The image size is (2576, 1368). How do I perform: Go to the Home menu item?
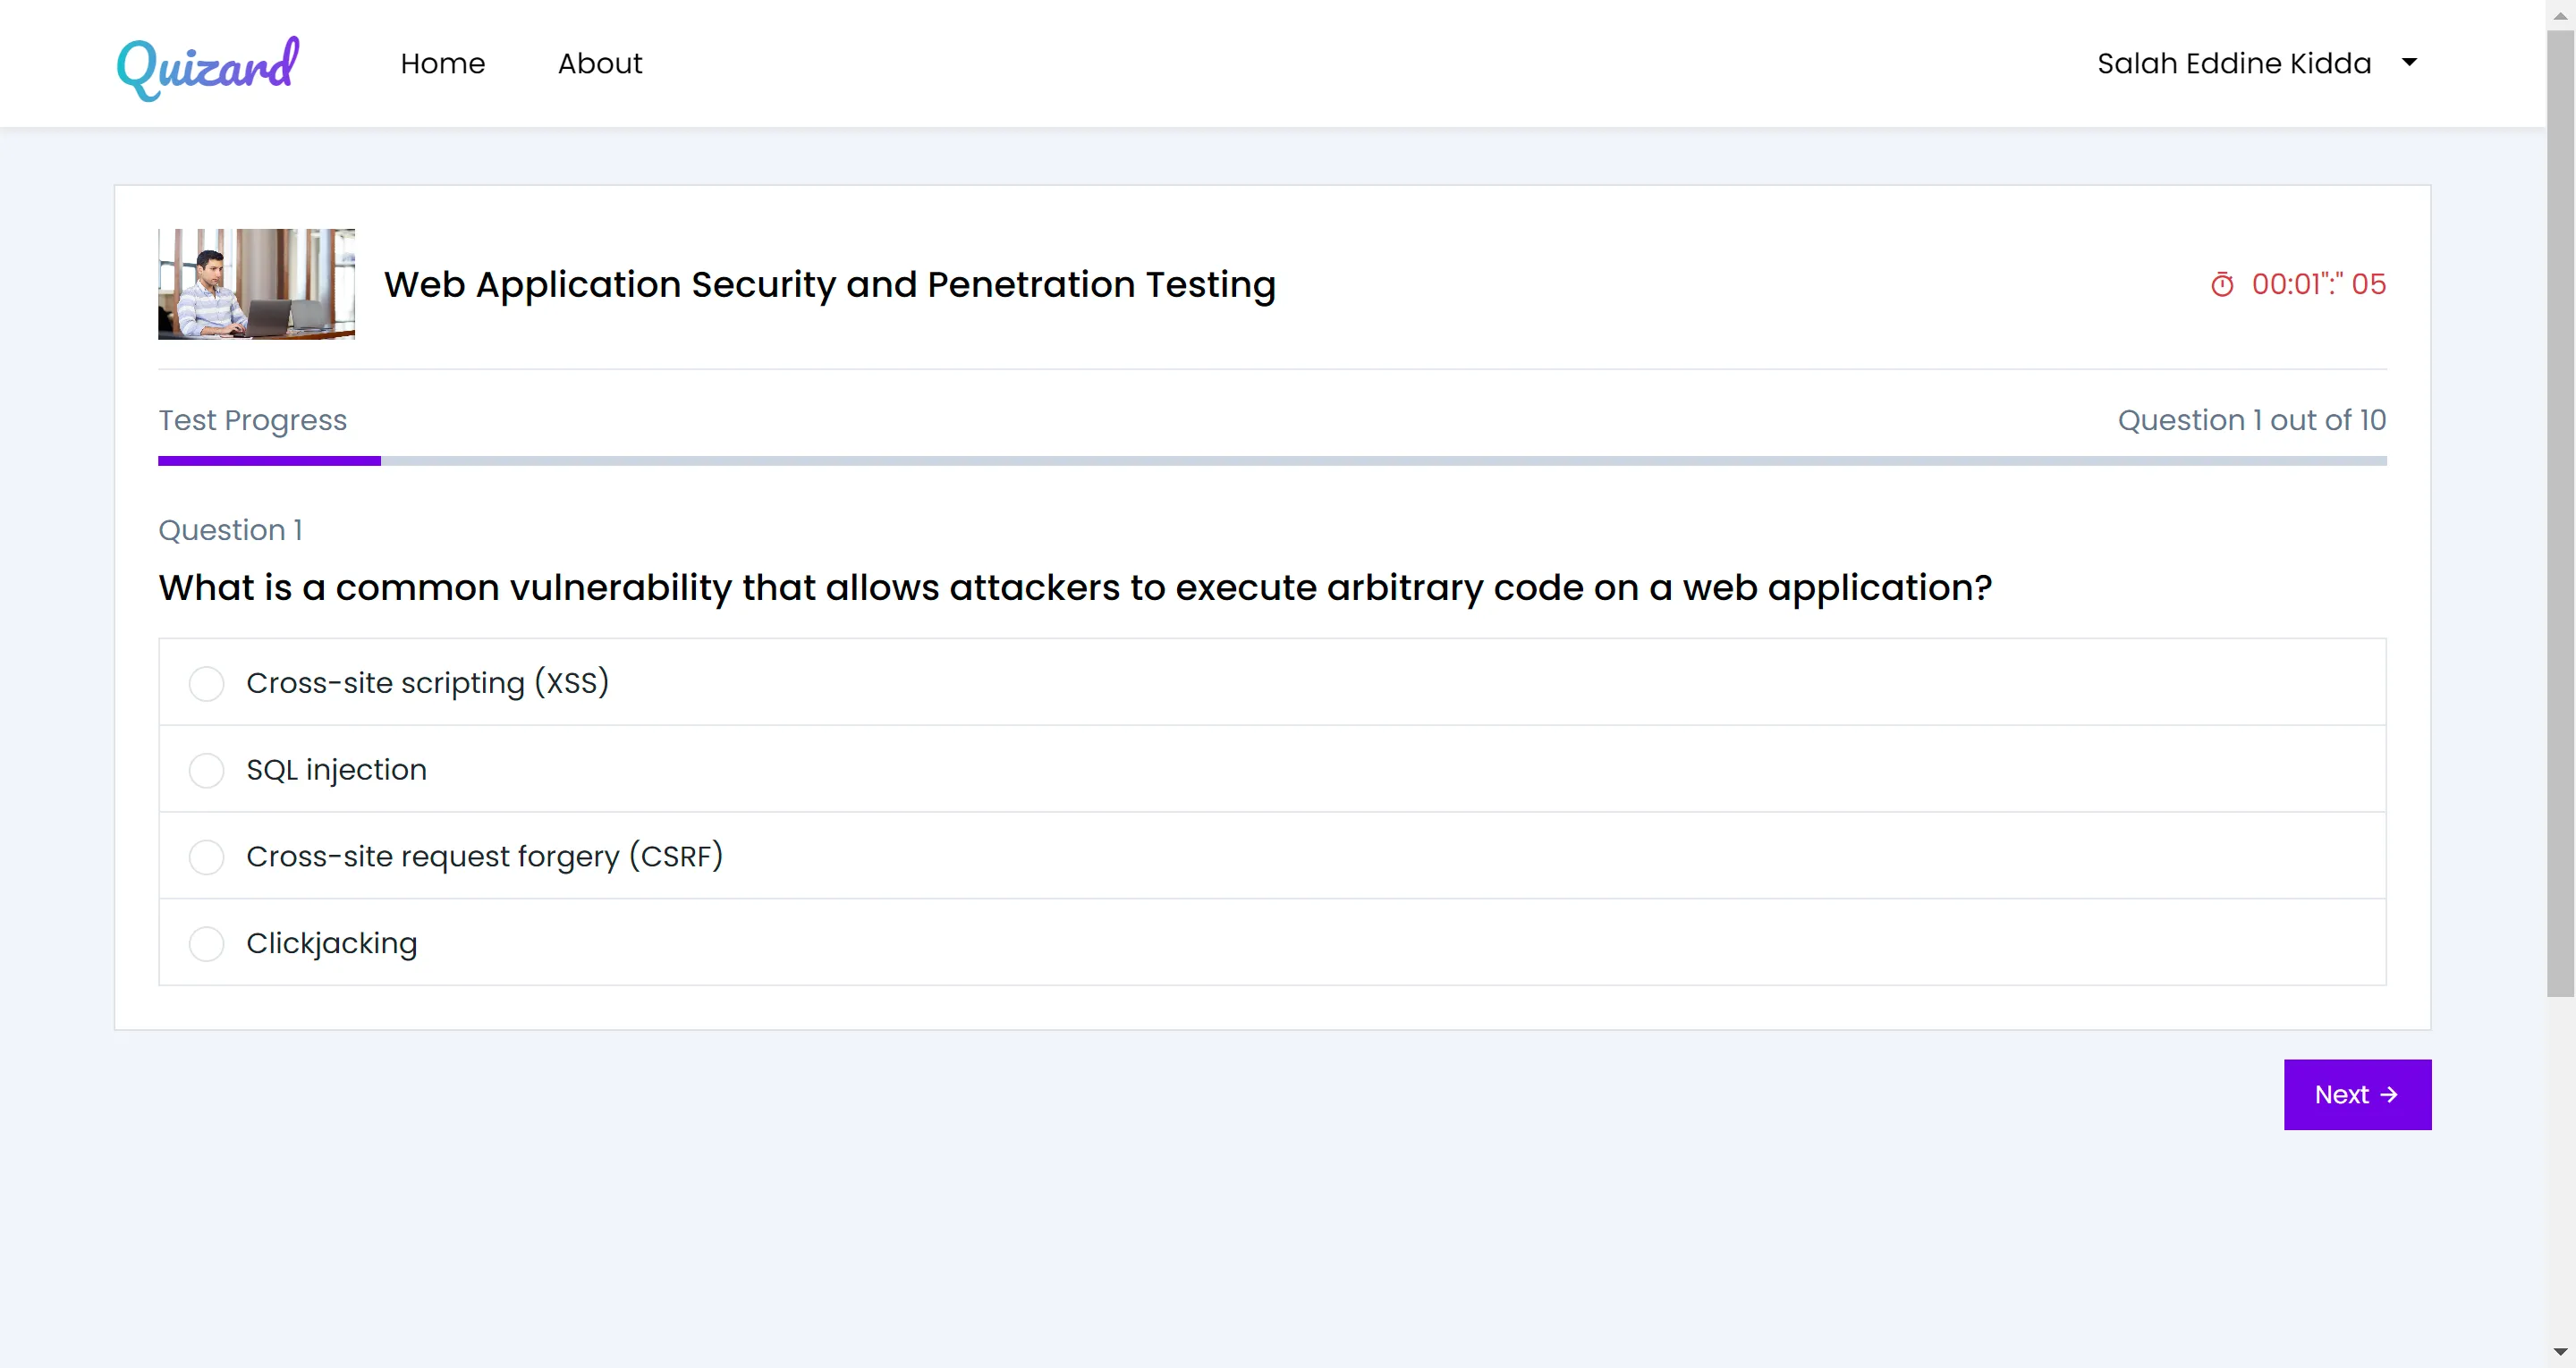(442, 63)
